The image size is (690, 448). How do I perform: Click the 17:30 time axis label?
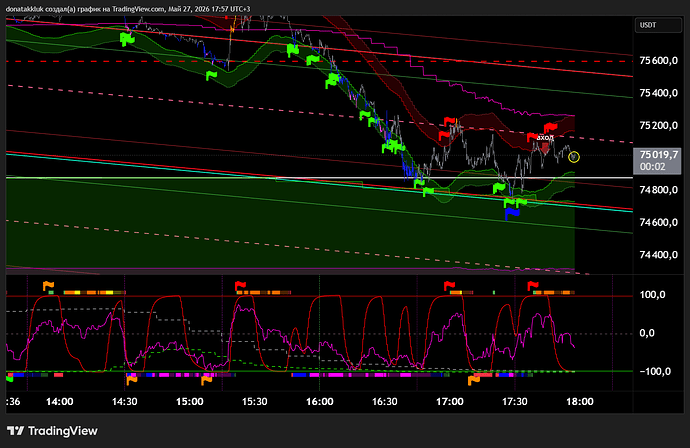point(515,402)
